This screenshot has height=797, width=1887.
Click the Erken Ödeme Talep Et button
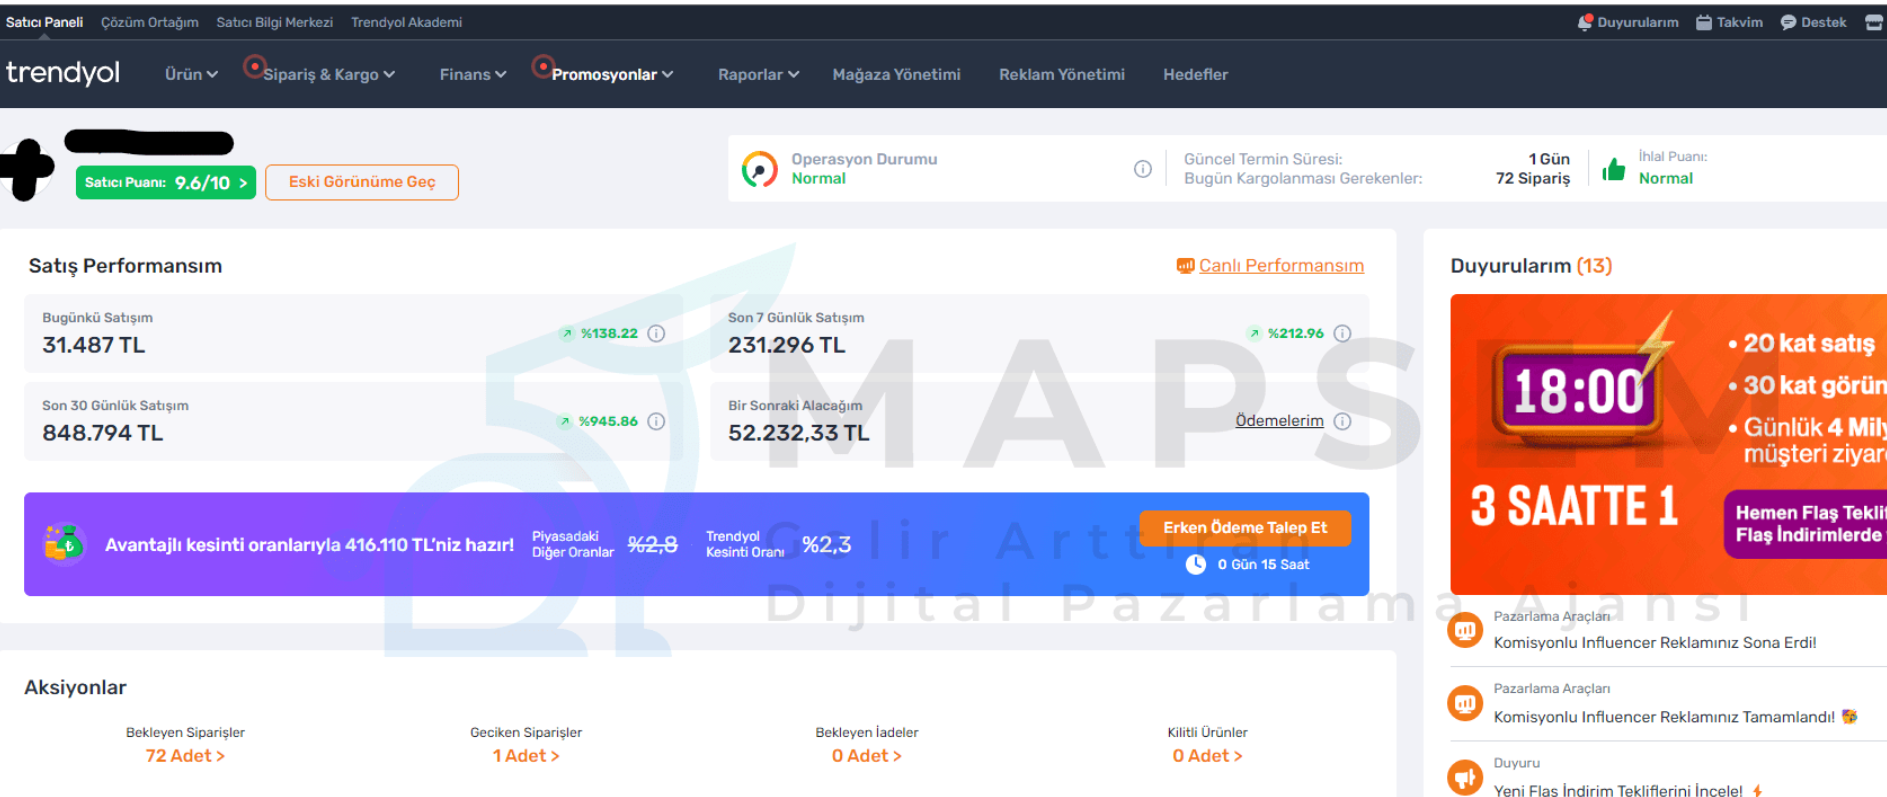(1245, 527)
